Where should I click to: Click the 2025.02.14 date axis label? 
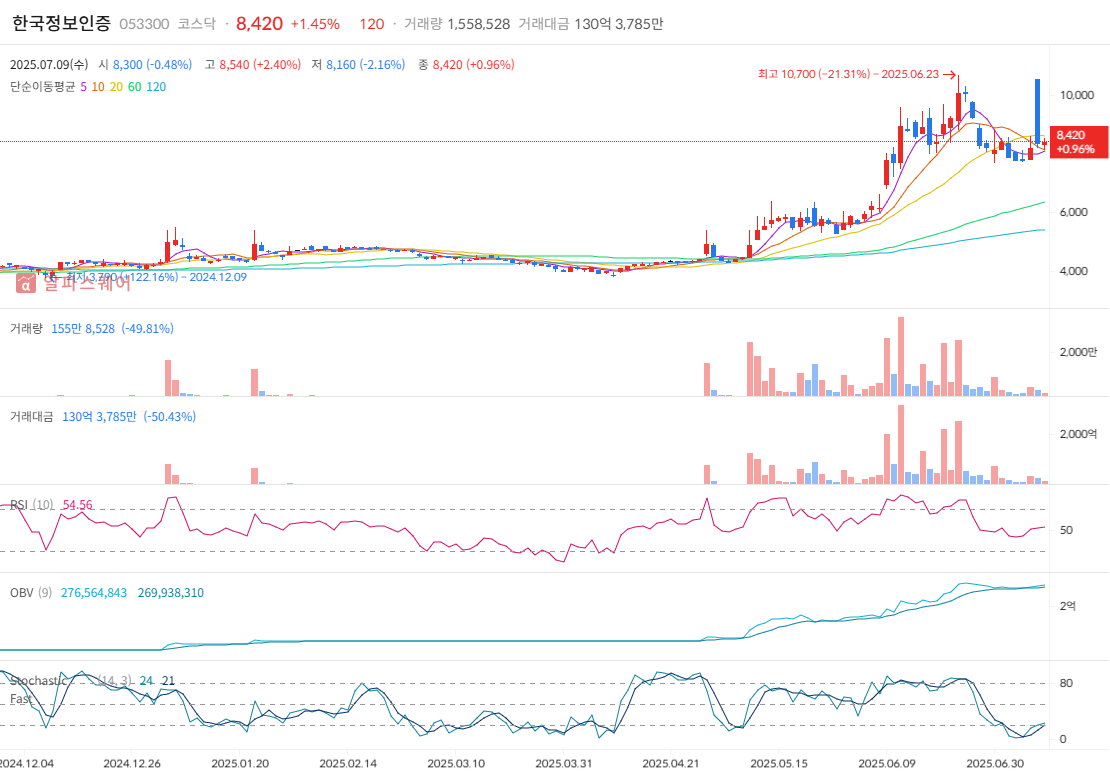coord(348,764)
